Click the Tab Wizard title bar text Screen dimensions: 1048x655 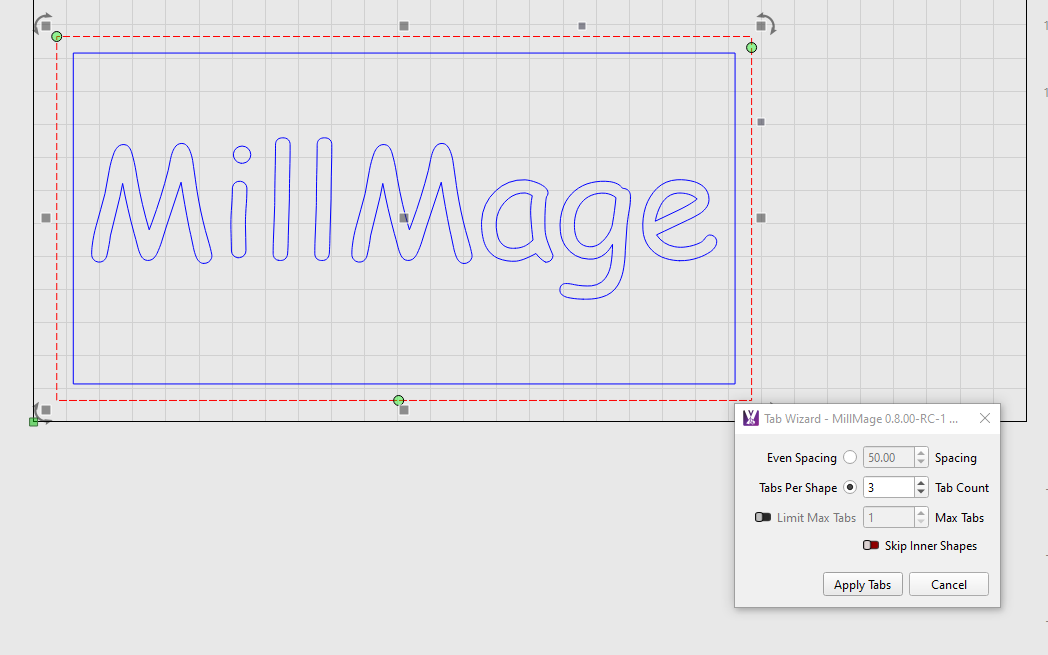[x=861, y=418]
